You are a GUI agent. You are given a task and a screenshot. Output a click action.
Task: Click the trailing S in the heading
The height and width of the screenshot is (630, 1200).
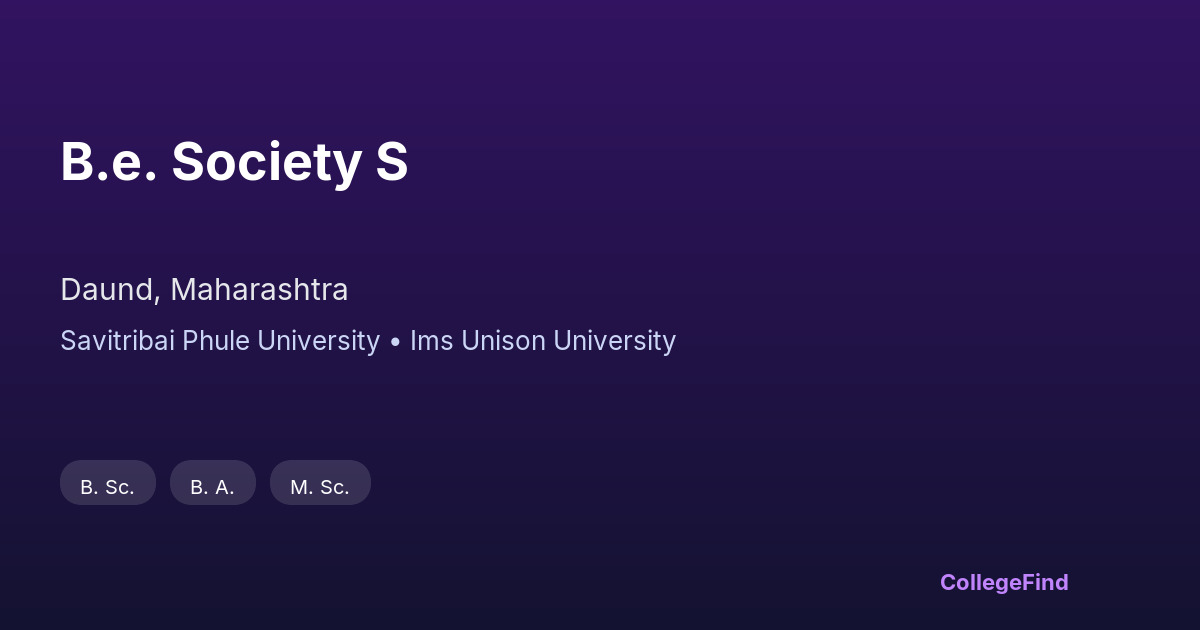pos(392,162)
